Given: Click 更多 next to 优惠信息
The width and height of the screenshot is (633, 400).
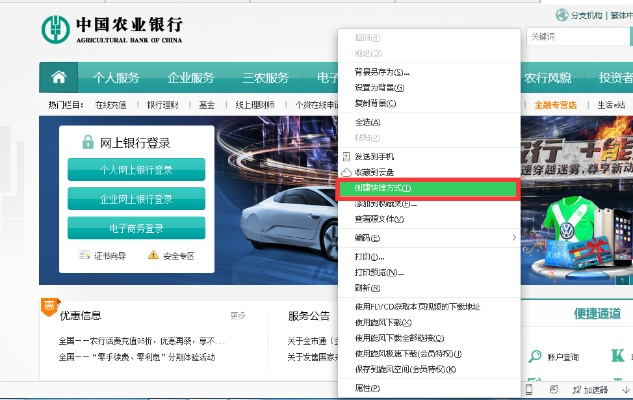Looking at the screenshot, I should pos(238,315).
